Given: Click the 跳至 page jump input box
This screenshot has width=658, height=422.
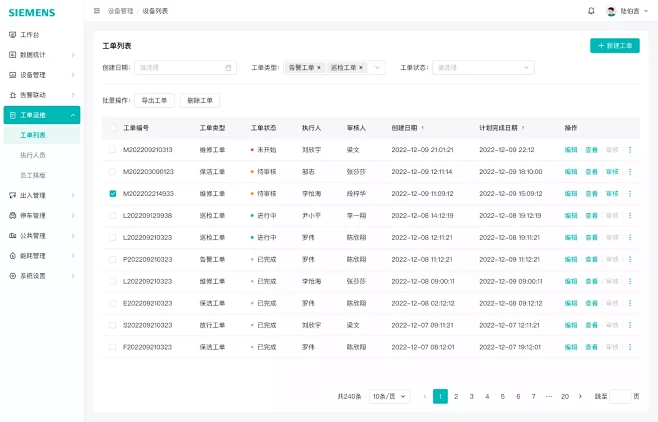Looking at the screenshot, I should click(x=620, y=396).
